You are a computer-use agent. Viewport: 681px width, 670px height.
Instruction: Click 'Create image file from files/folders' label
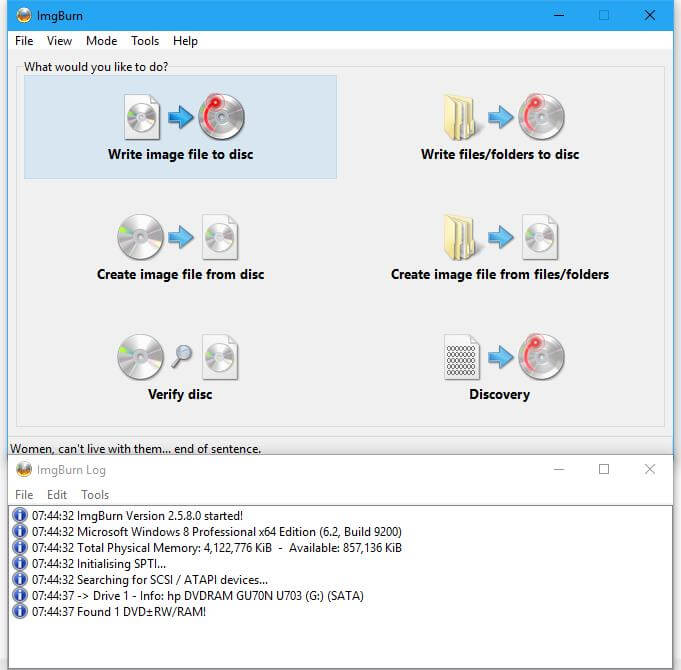[500, 274]
